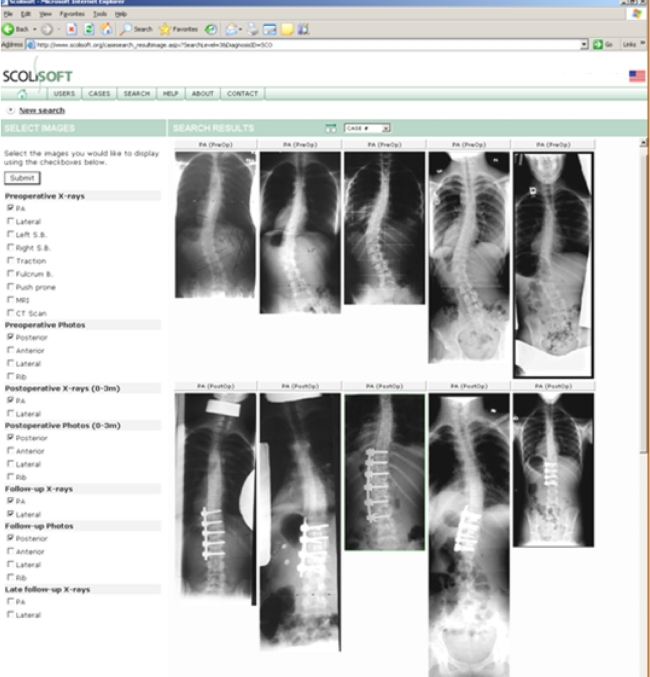Open the Mail icon dropdown arrow
Viewport: 650px width, 677px height.
pos(240,29)
